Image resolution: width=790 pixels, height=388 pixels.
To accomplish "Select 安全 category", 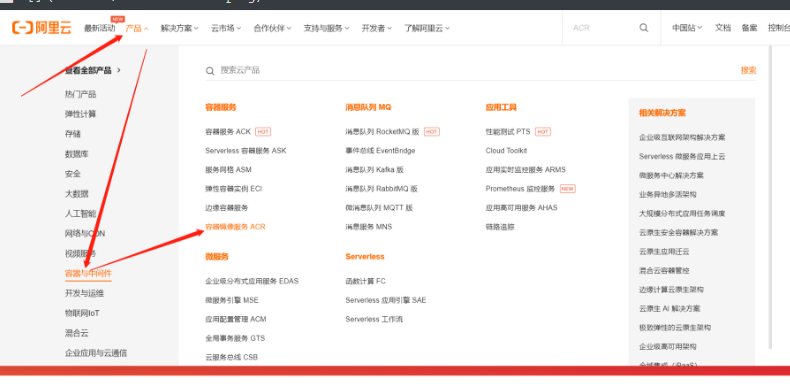I will 73,174.
